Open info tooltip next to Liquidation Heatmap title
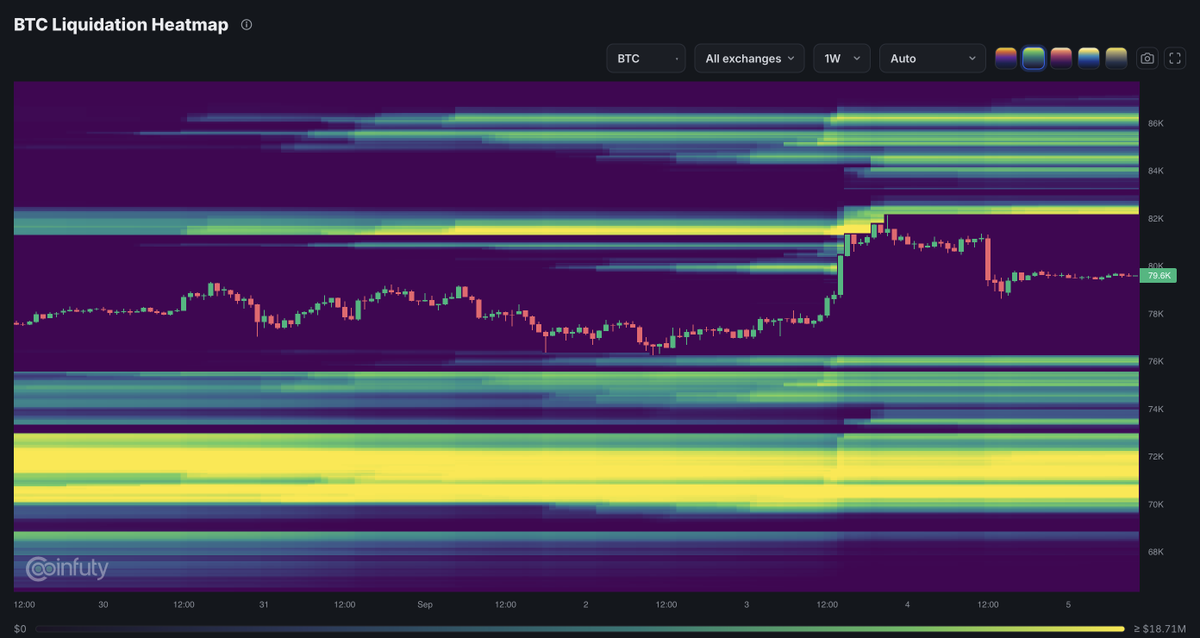 click(247, 24)
